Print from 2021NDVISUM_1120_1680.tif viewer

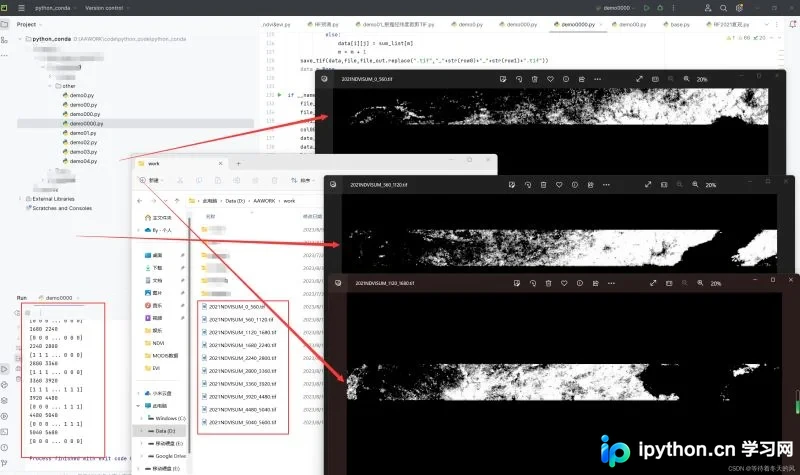(x=595, y=283)
